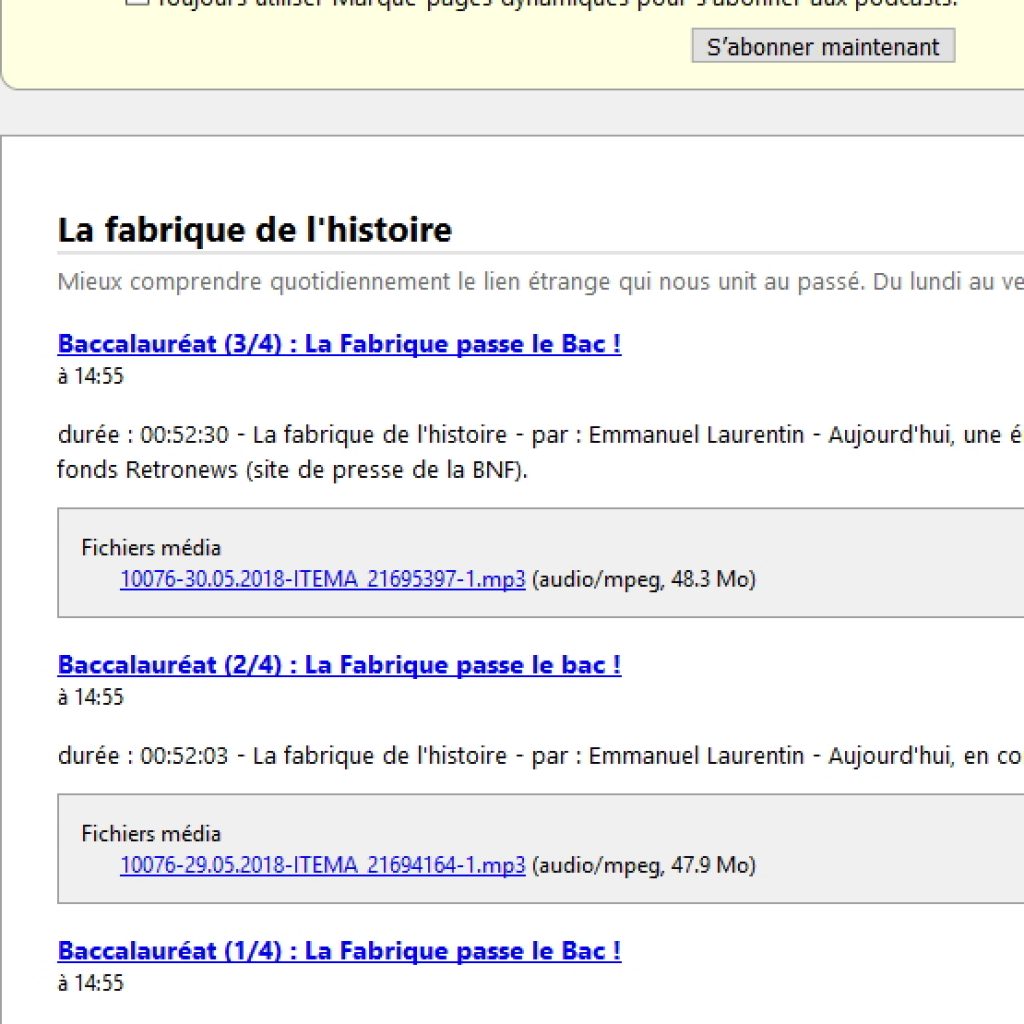The width and height of the screenshot is (1024, 1024).
Task: Click the "Mieux comprendre quotidiennement" description line
Action: pyautogui.click(x=541, y=282)
